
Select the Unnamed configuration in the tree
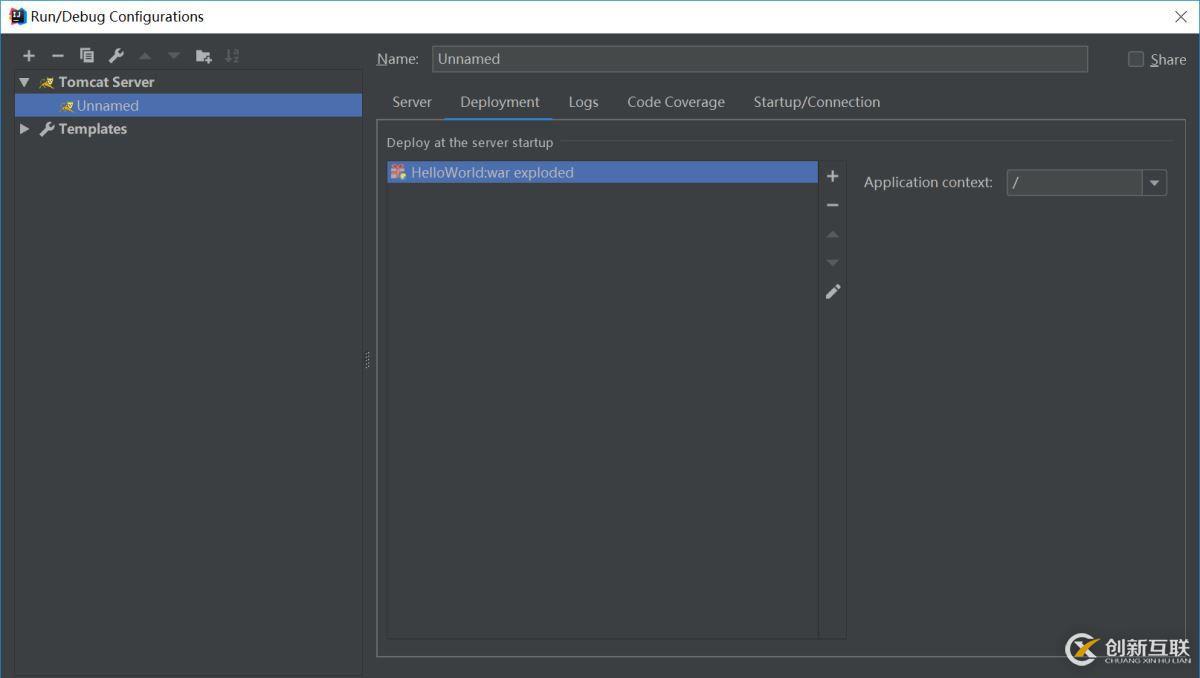[108, 105]
